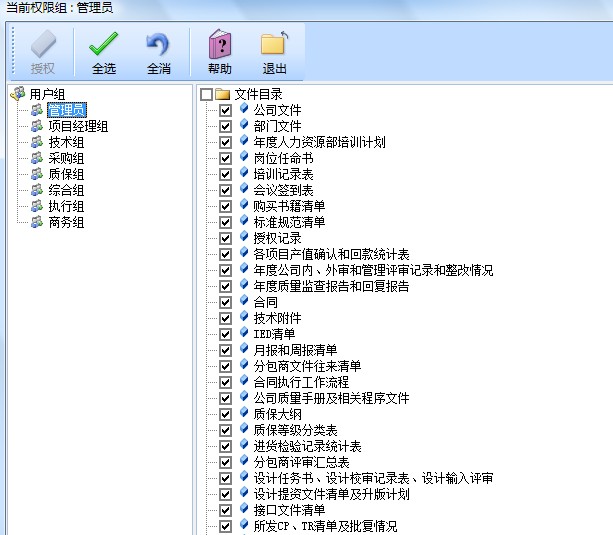The width and height of the screenshot is (613, 535).
Task: Select the 年度质量监查报告和回复报告 item
Action: pos(331,286)
